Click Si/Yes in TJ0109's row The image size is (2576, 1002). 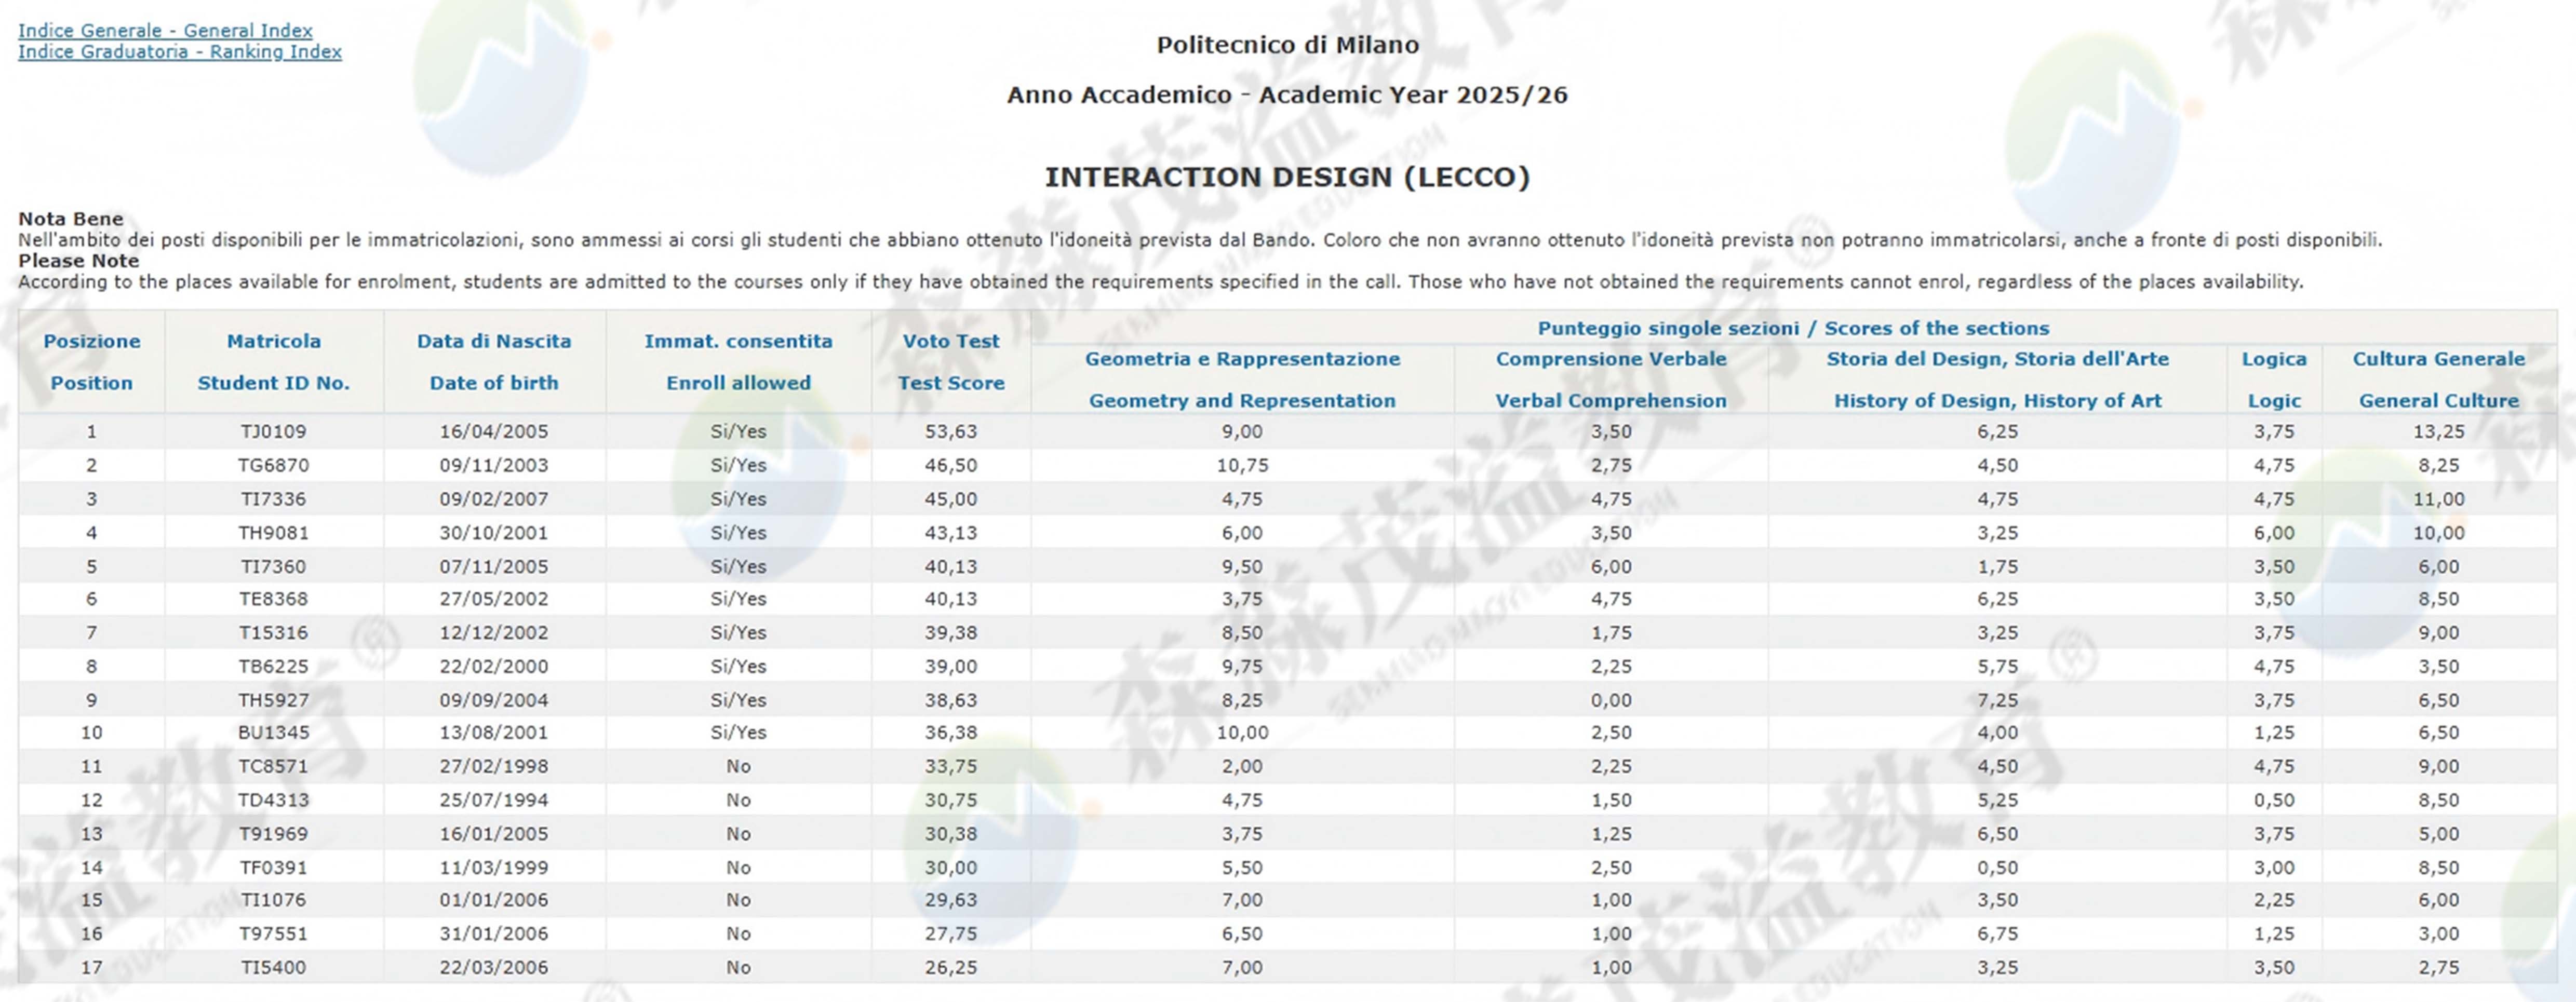coord(738,432)
